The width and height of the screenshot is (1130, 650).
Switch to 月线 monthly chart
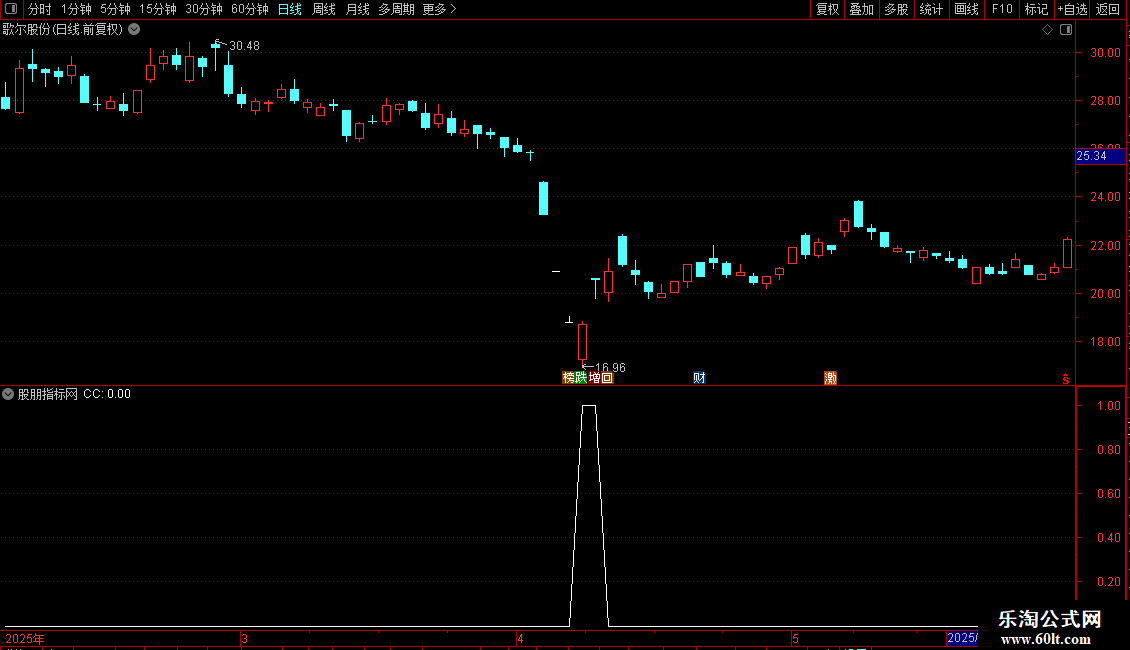(x=357, y=9)
